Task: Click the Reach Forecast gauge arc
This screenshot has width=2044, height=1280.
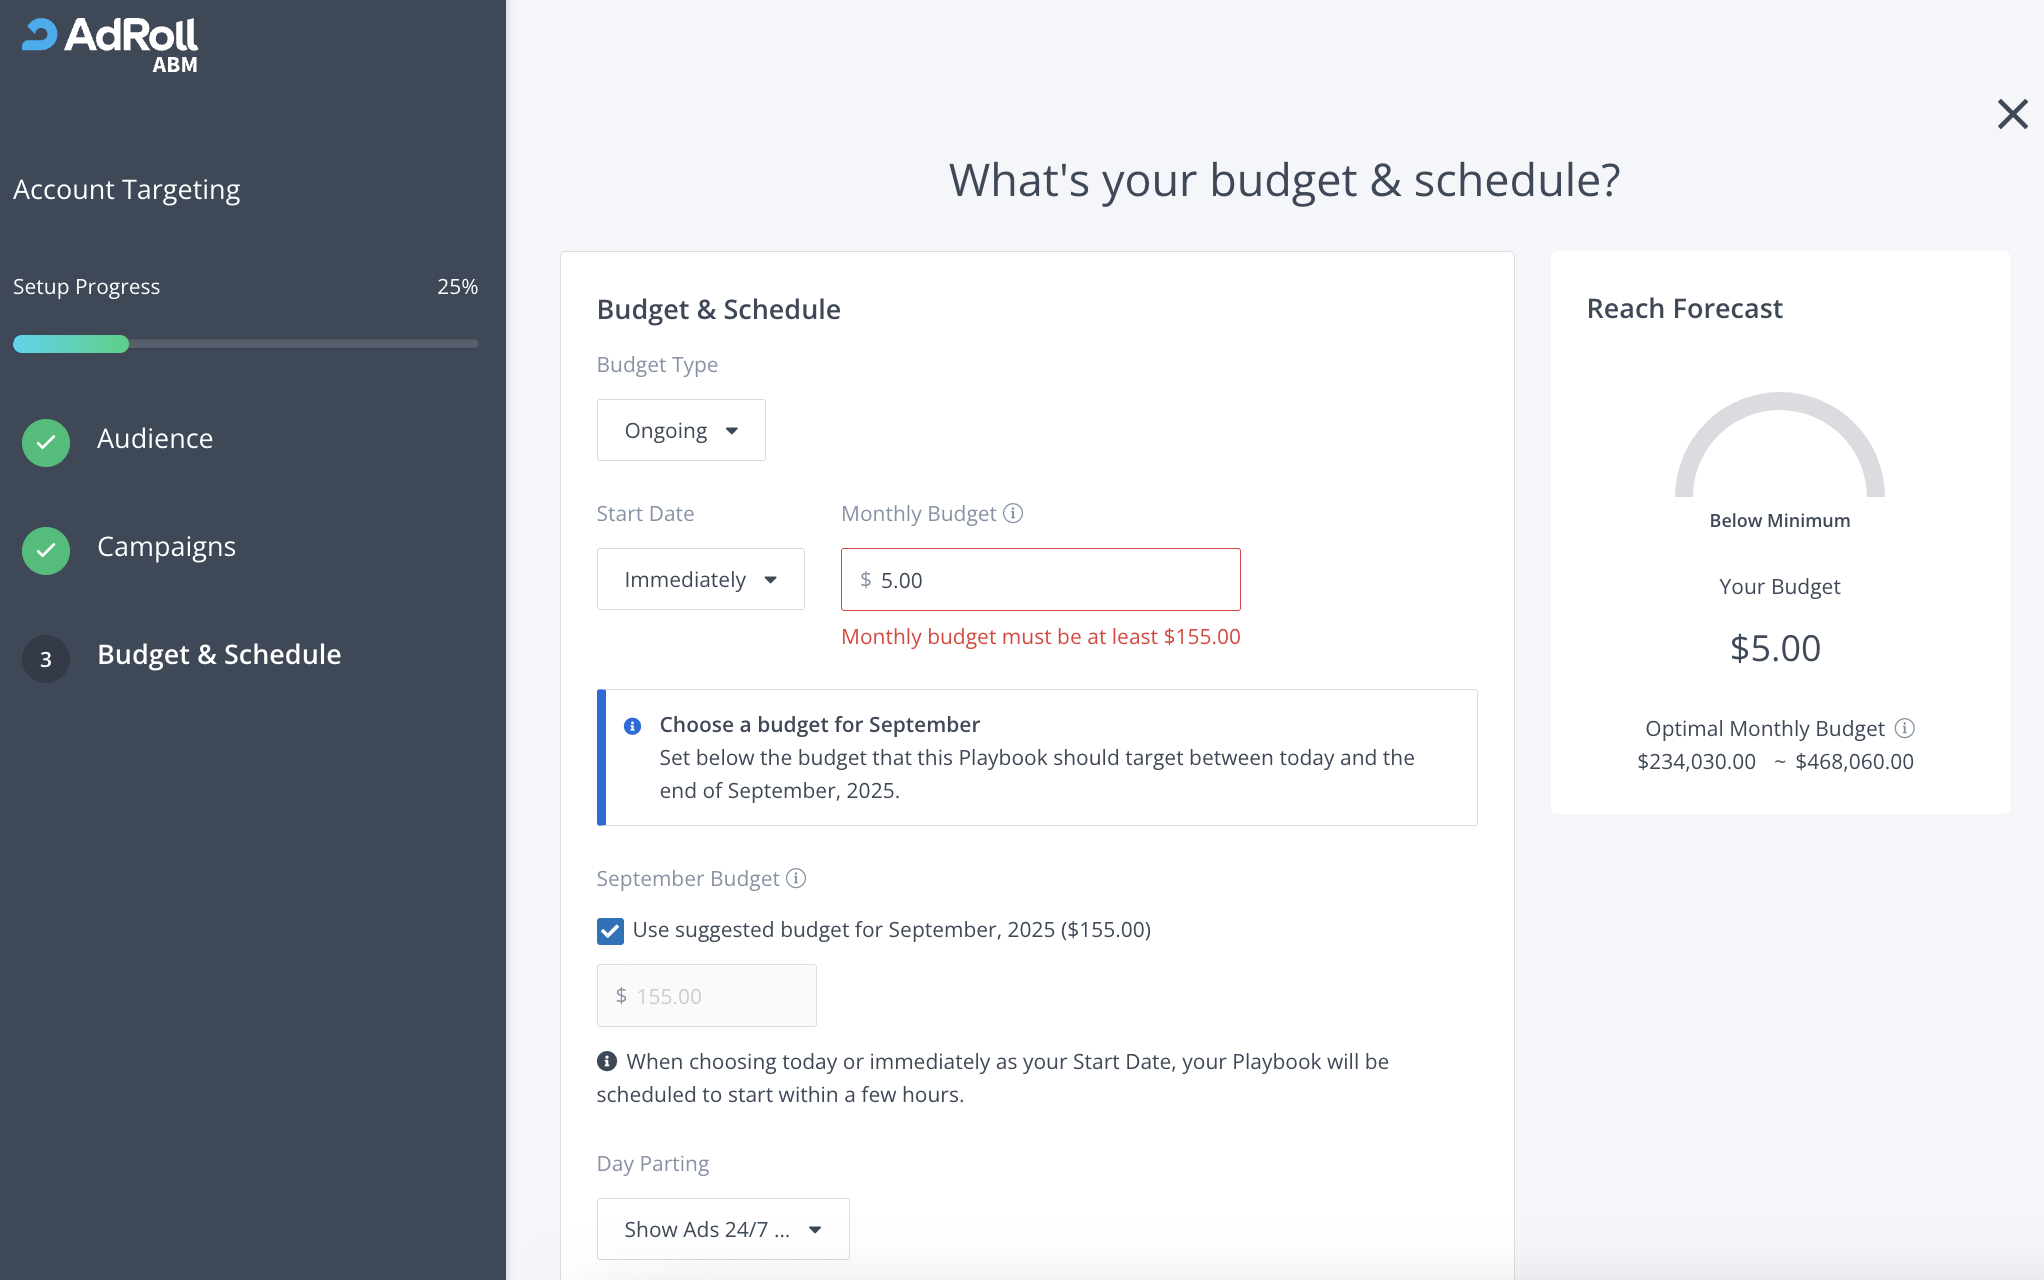Action: 1780,403
